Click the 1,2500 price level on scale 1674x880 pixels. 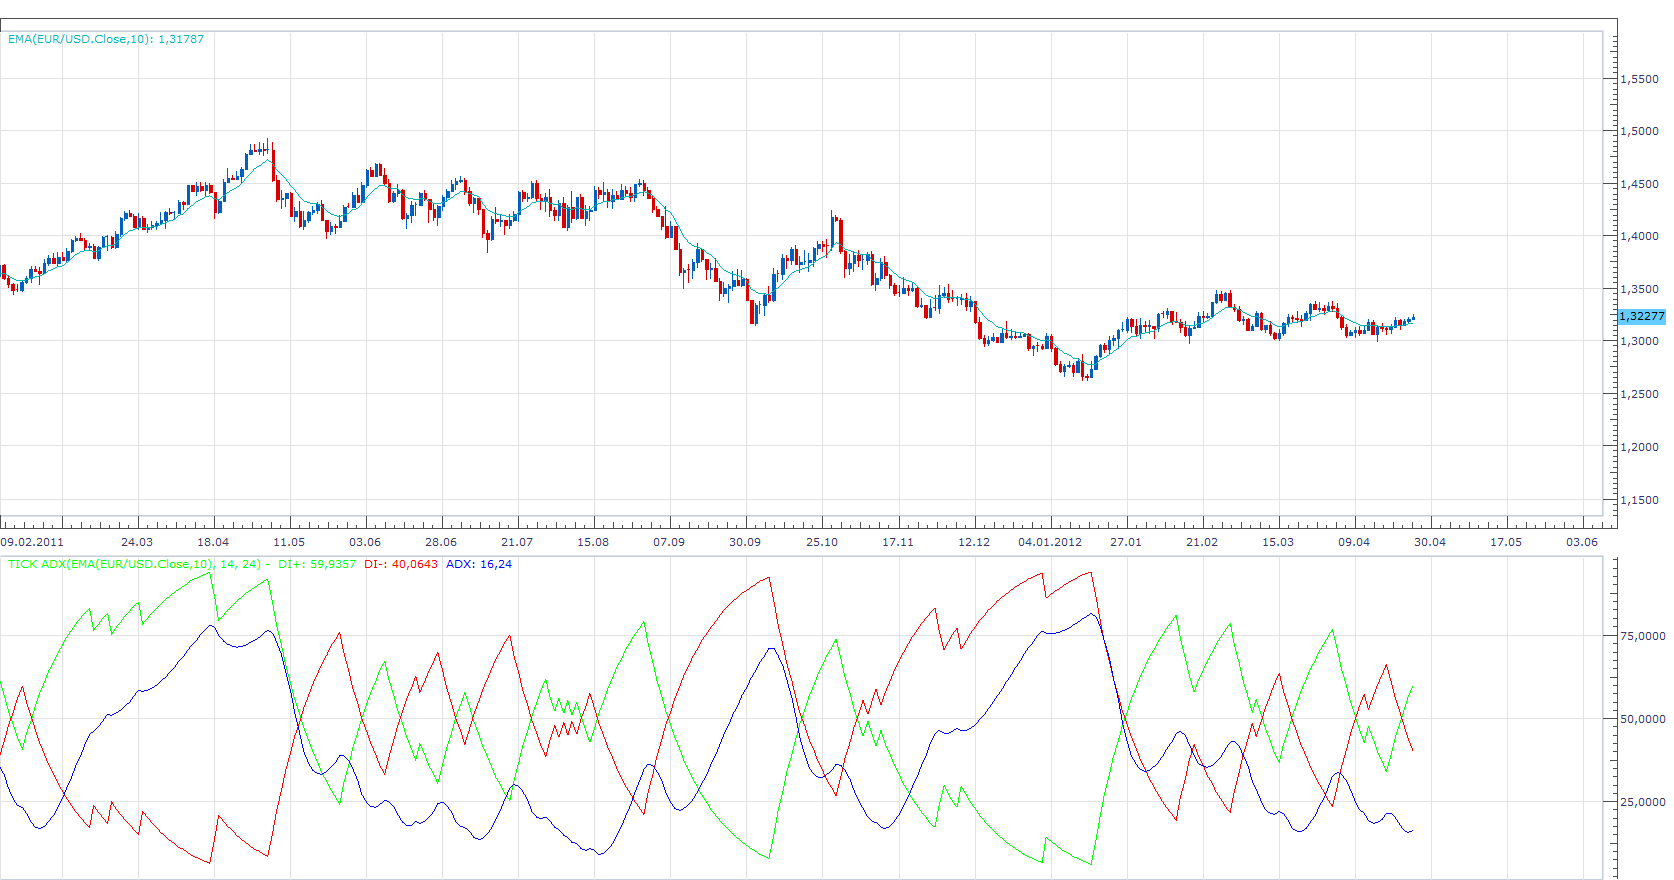tap(1639, 394)
